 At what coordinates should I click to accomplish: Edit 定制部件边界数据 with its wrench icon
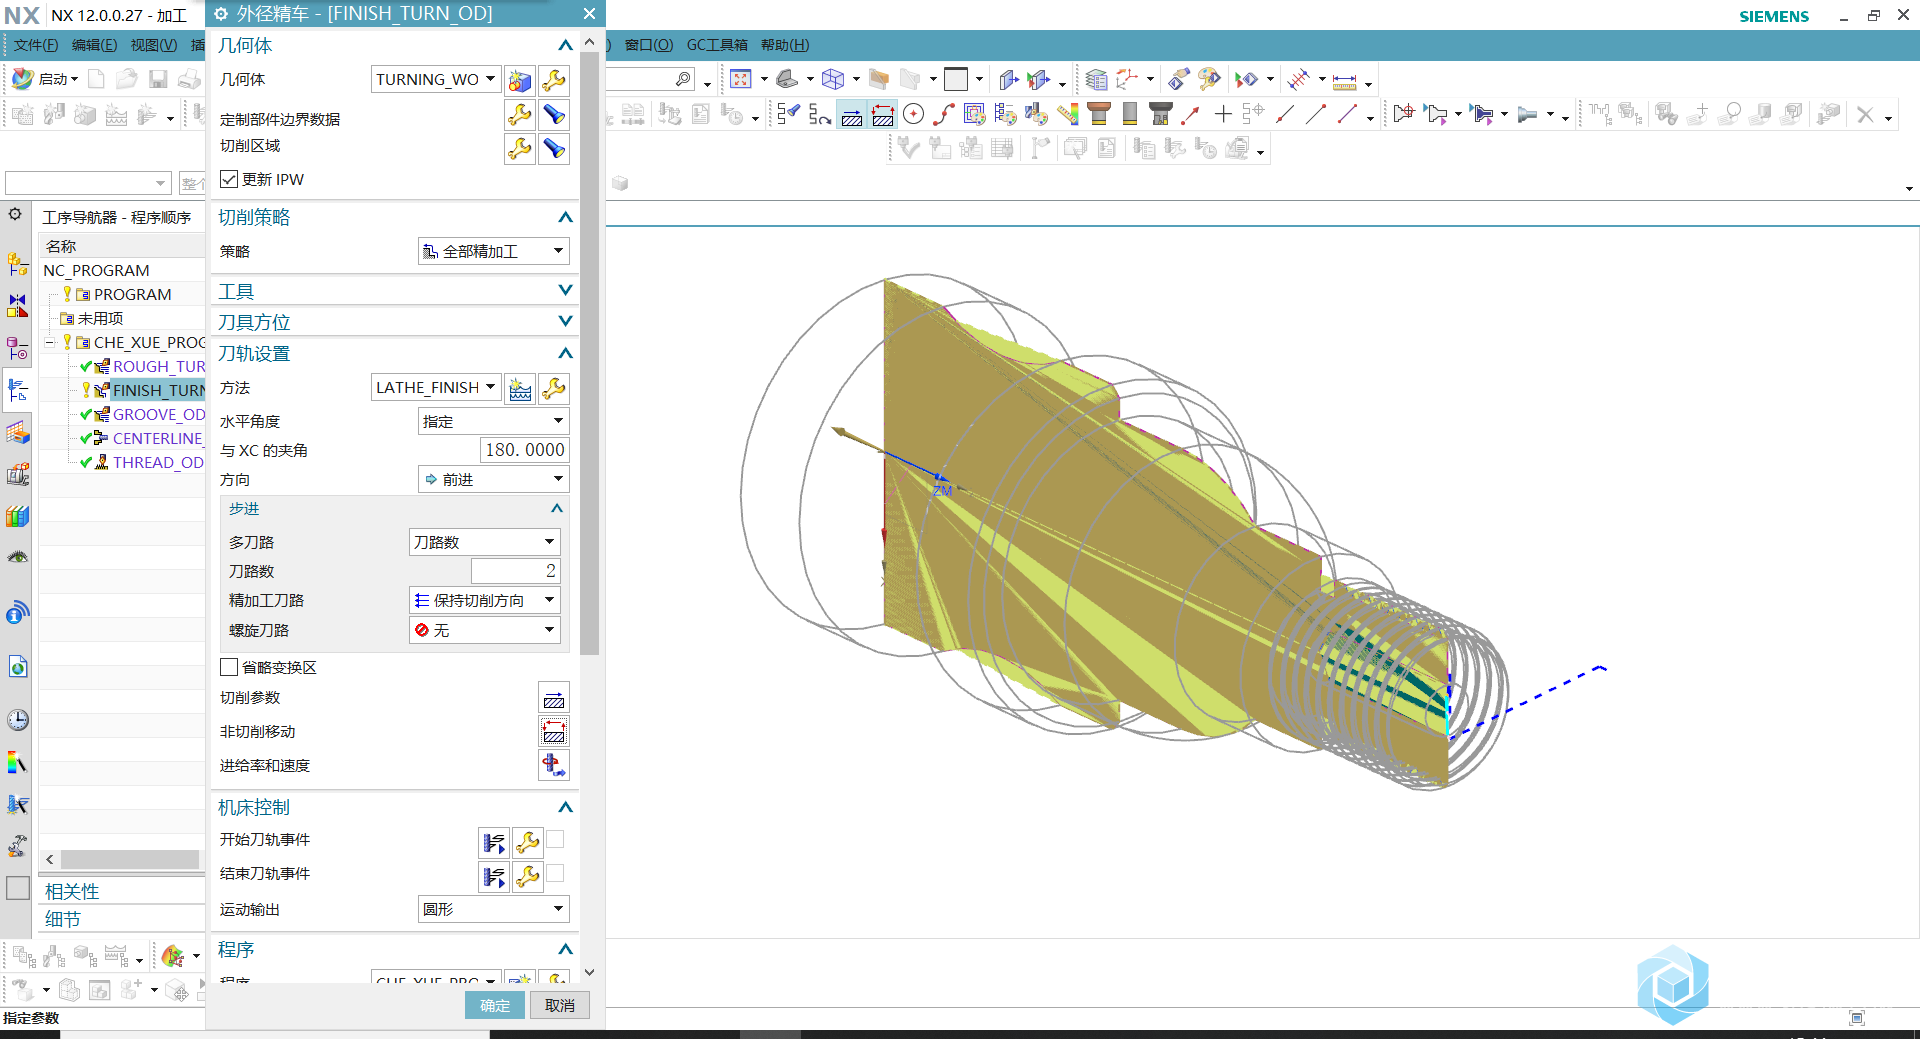519,115
